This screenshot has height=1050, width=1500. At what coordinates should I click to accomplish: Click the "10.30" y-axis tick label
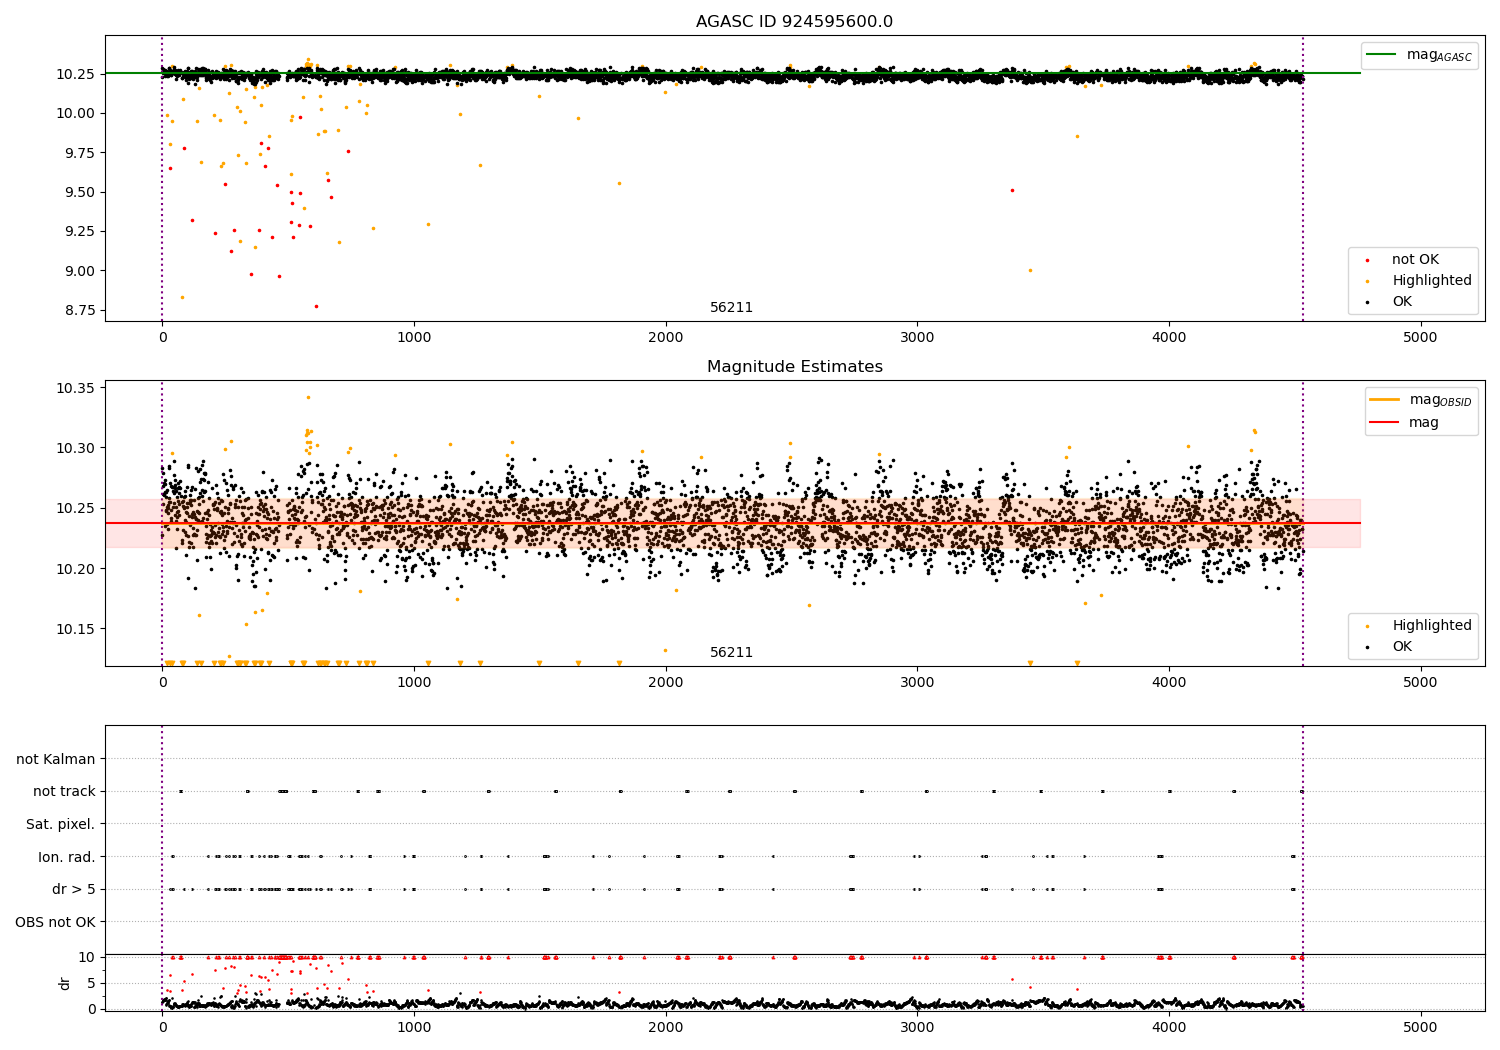point(76,448)
